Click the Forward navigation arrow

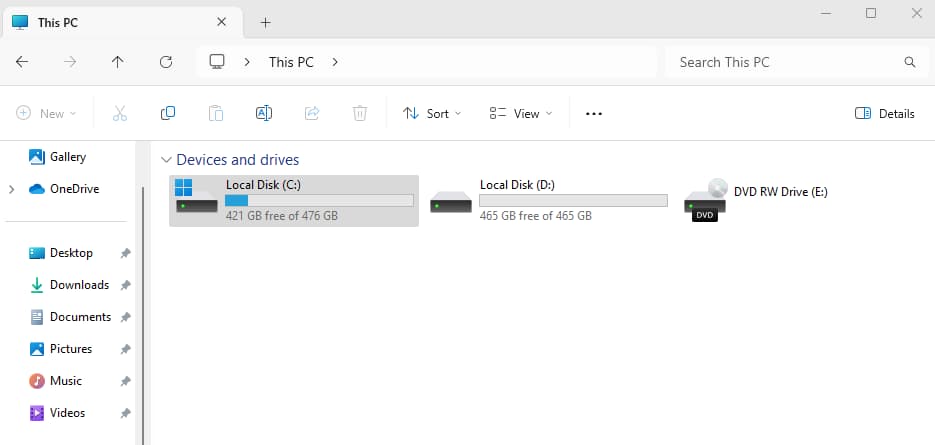click(x=70, y=62)
